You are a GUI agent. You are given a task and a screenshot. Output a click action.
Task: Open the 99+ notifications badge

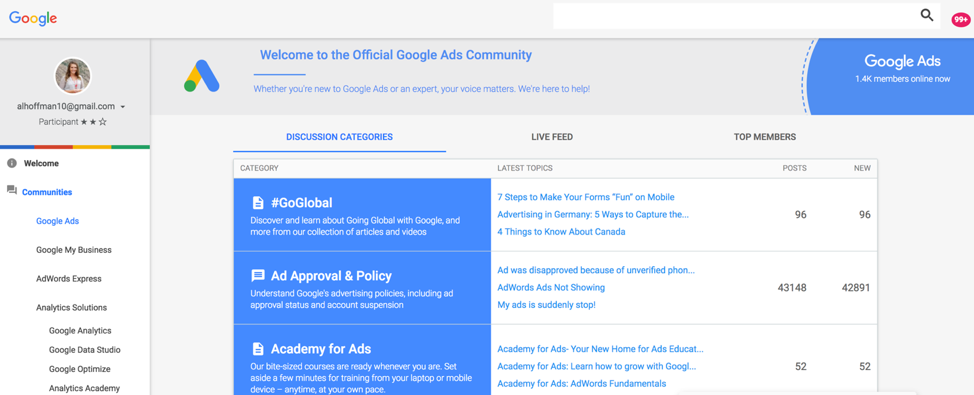(x=960, y=20)
